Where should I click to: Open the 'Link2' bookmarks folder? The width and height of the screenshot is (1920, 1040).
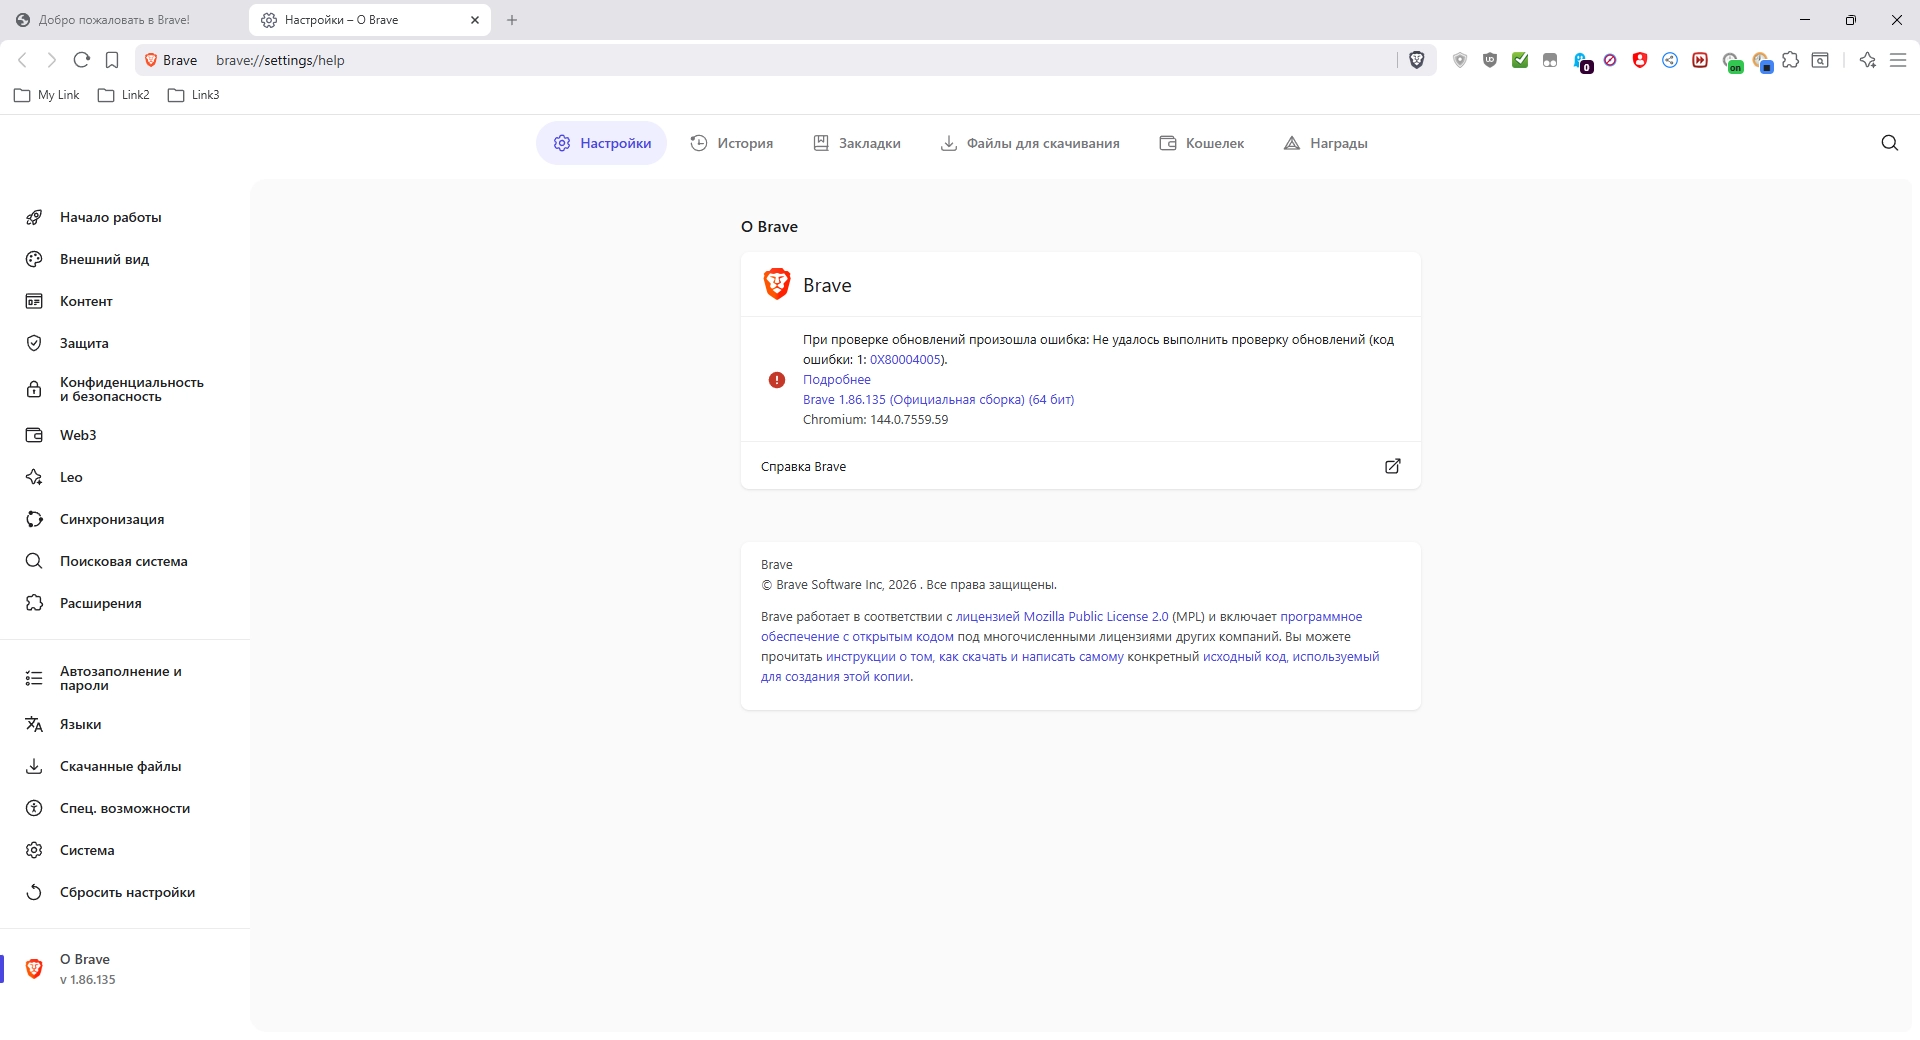tap(124, 95)
